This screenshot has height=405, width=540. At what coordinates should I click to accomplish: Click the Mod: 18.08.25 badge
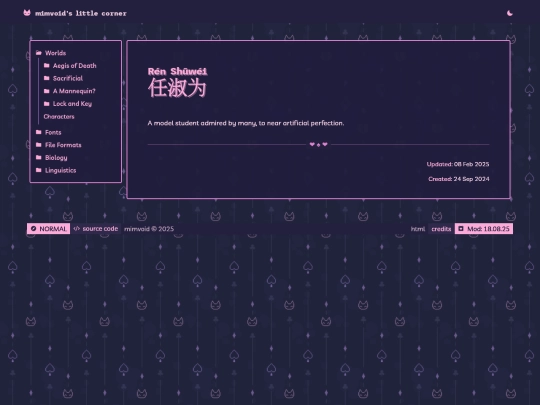tap(484, 229)
